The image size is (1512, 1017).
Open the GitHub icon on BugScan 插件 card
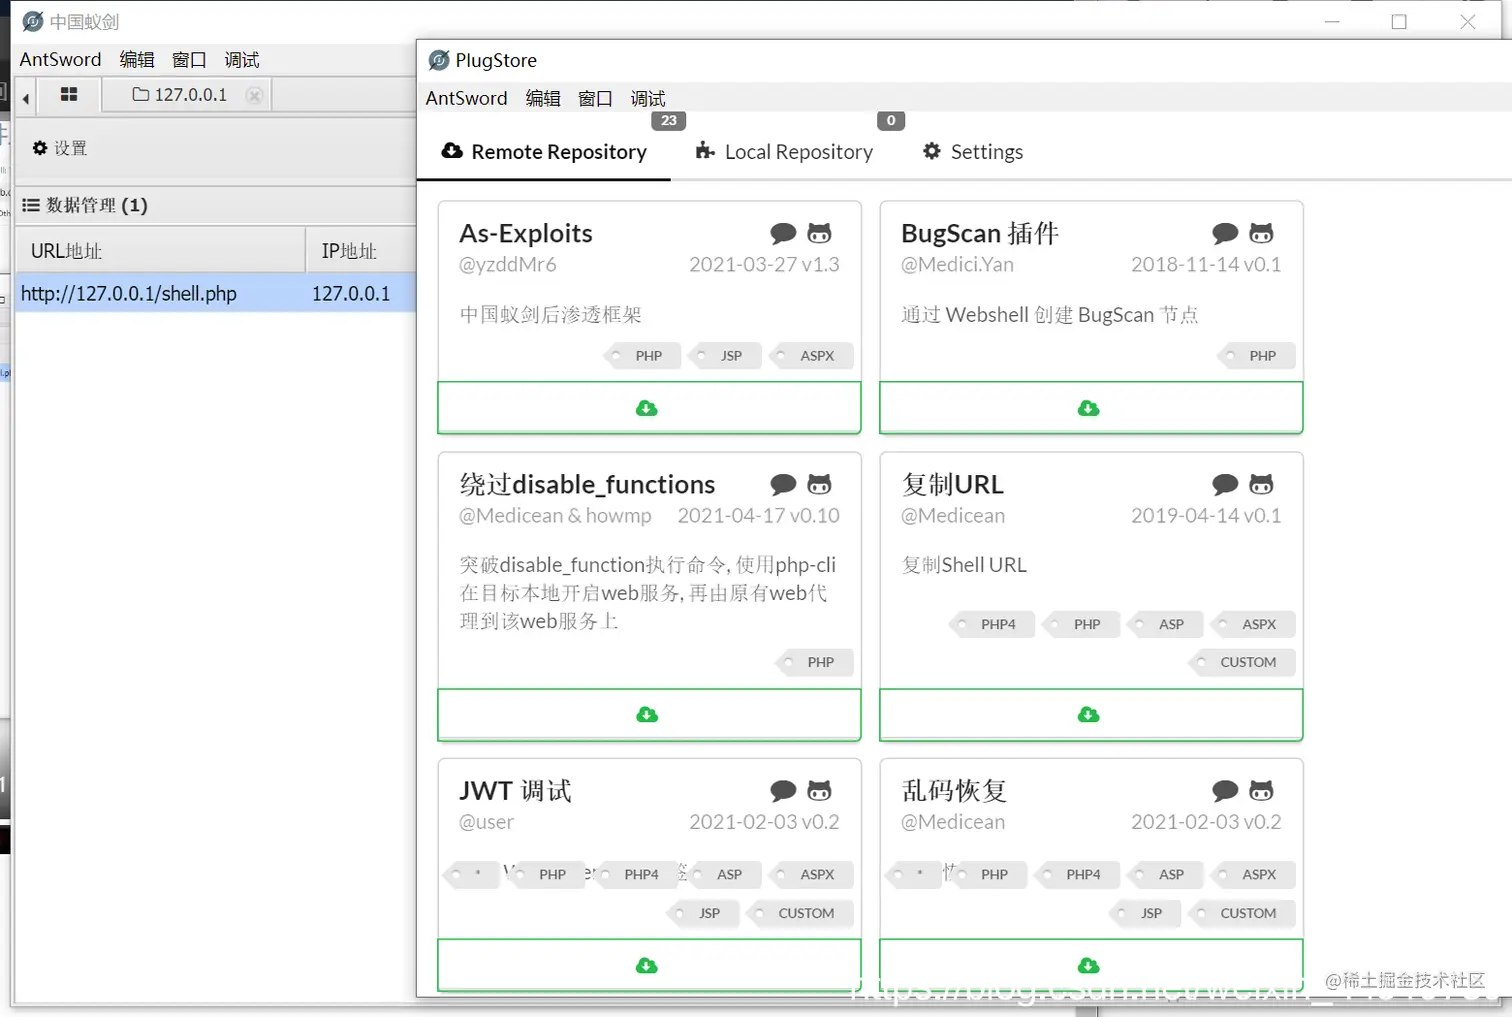click(1261, 234)
